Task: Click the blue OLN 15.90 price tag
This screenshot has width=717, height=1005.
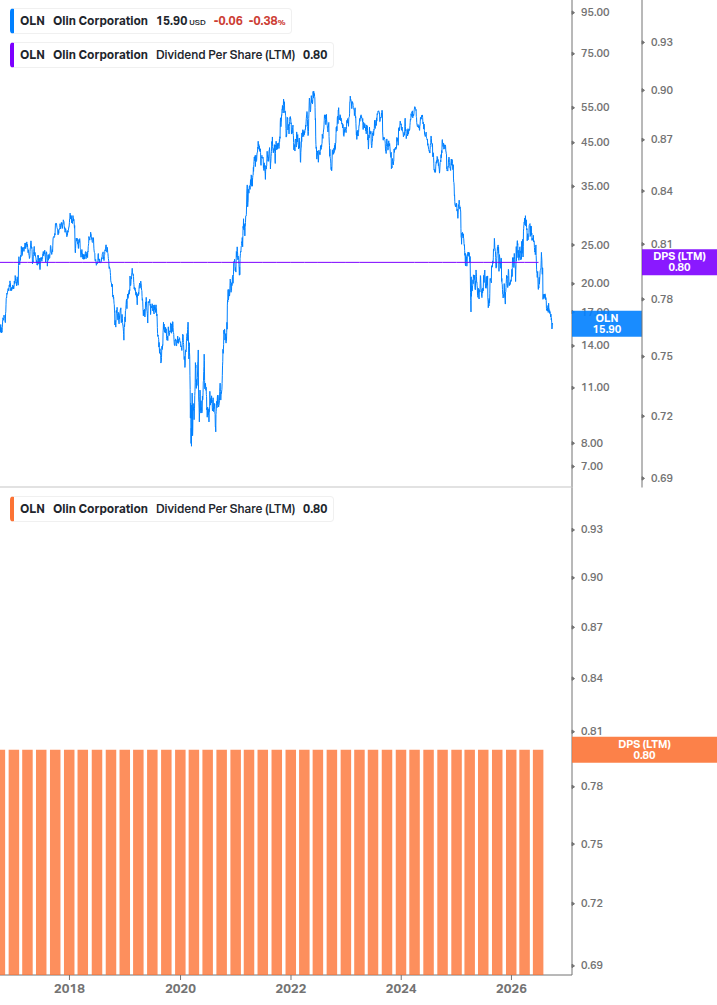Action: 607,324
